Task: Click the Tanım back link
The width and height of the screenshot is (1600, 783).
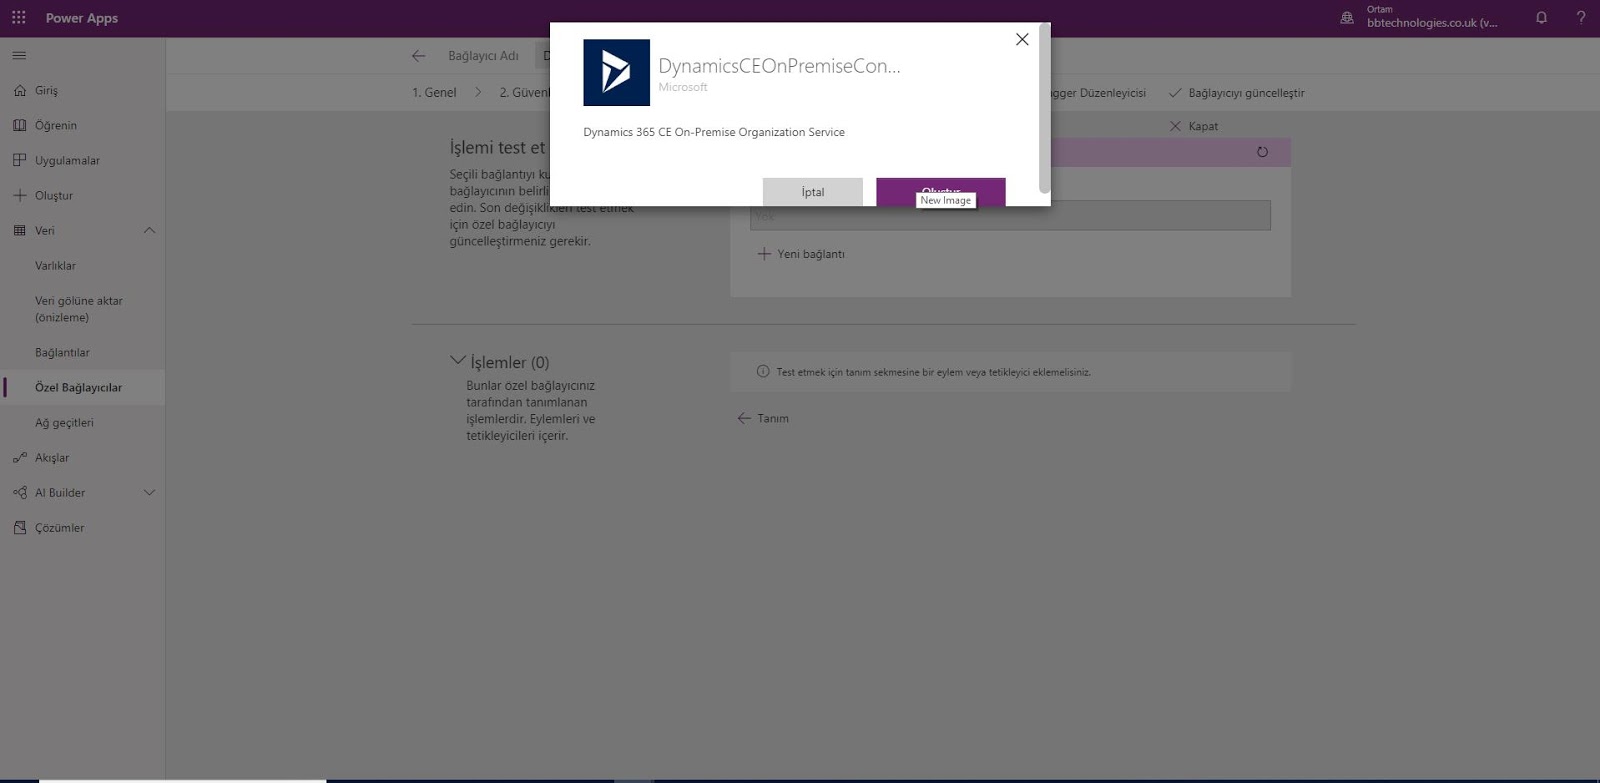Action: pos(773,418)
